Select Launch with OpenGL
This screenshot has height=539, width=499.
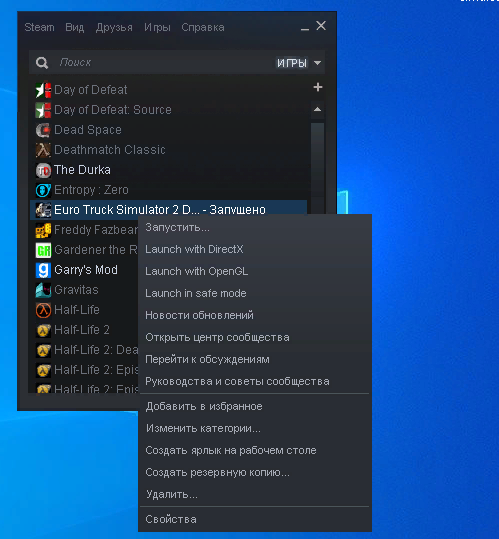point(255,271)
